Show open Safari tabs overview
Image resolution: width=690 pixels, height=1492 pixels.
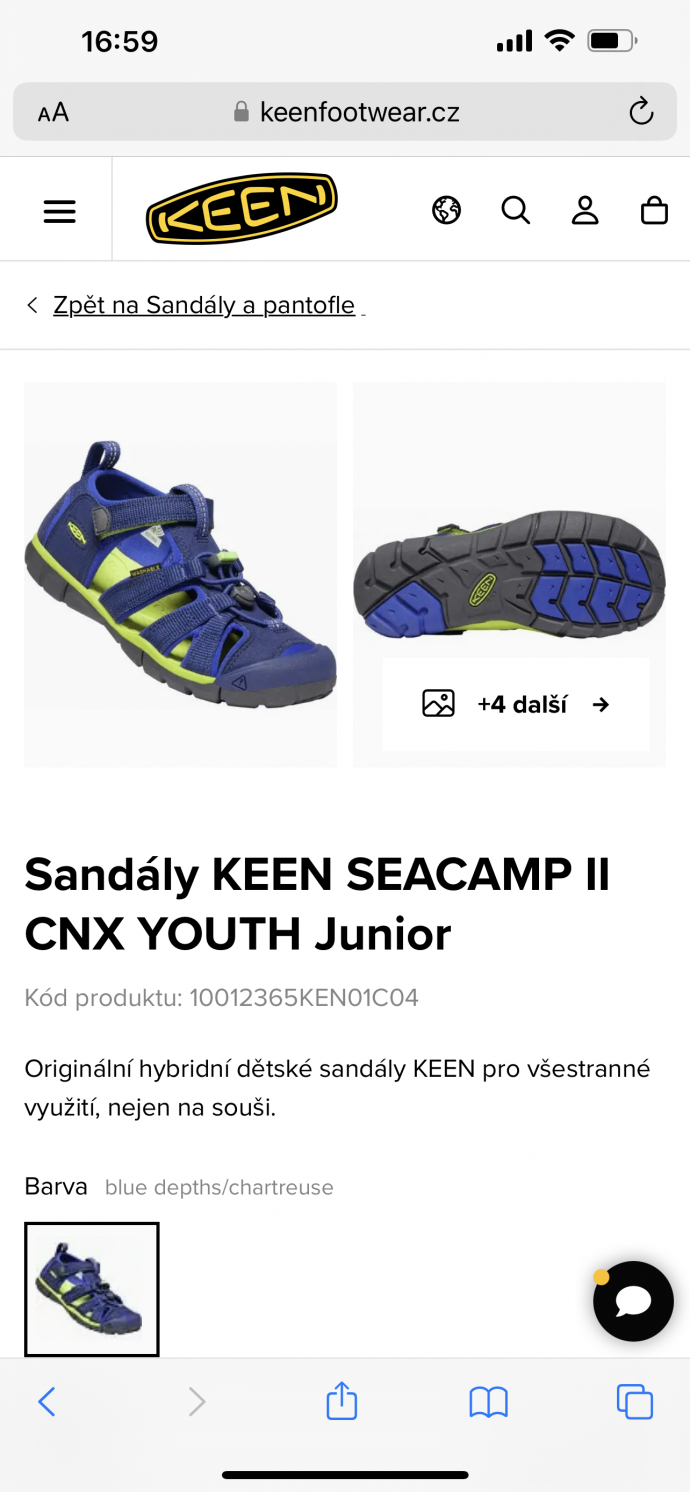(635, 1402)
